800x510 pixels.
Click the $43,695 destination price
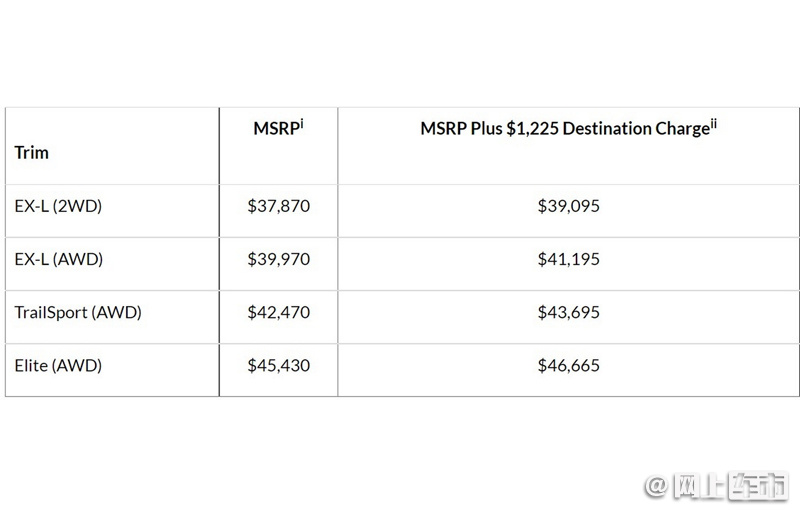coord(568,312)
